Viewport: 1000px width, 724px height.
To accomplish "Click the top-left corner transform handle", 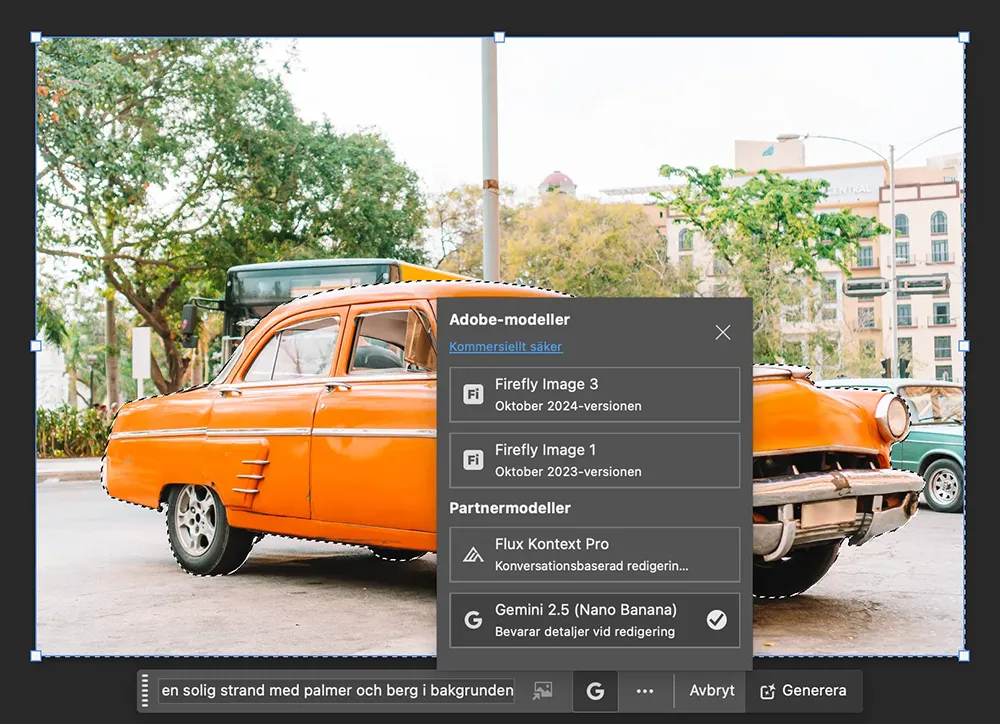I will pos(36,37).
